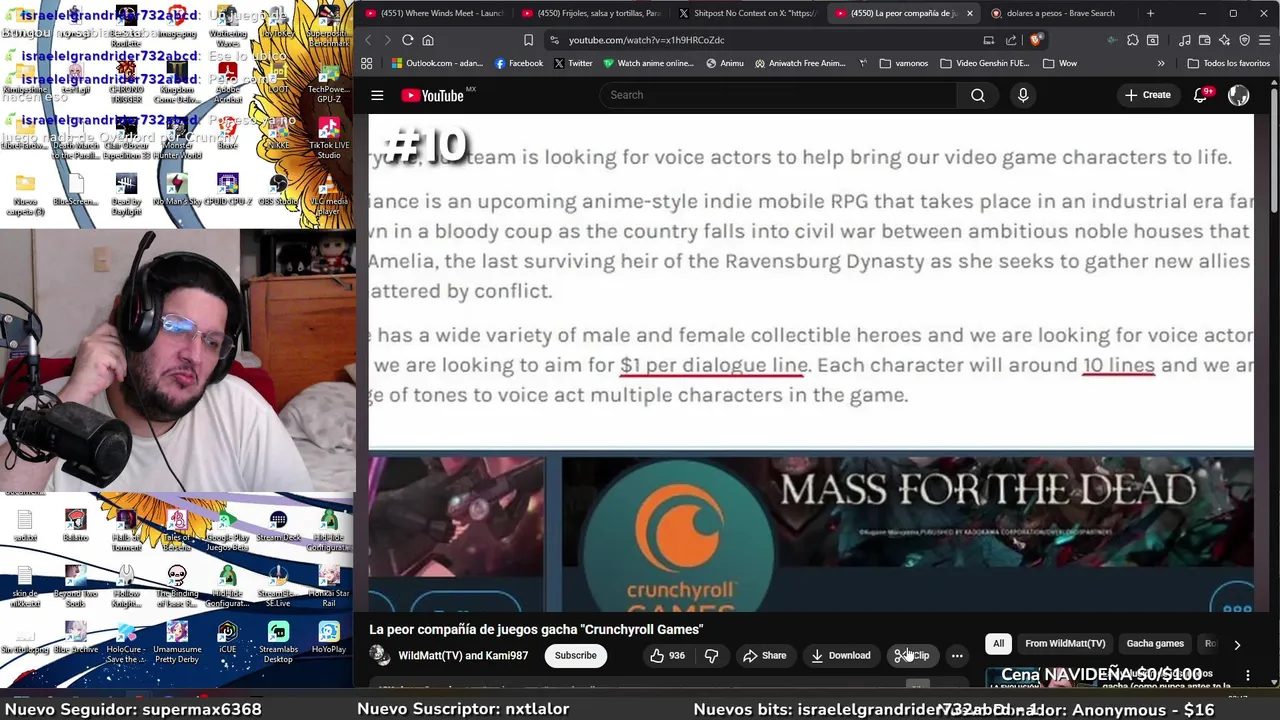Open Animu bookmark
This screenshot has height=720, width=1280.
tap(725, 63)
